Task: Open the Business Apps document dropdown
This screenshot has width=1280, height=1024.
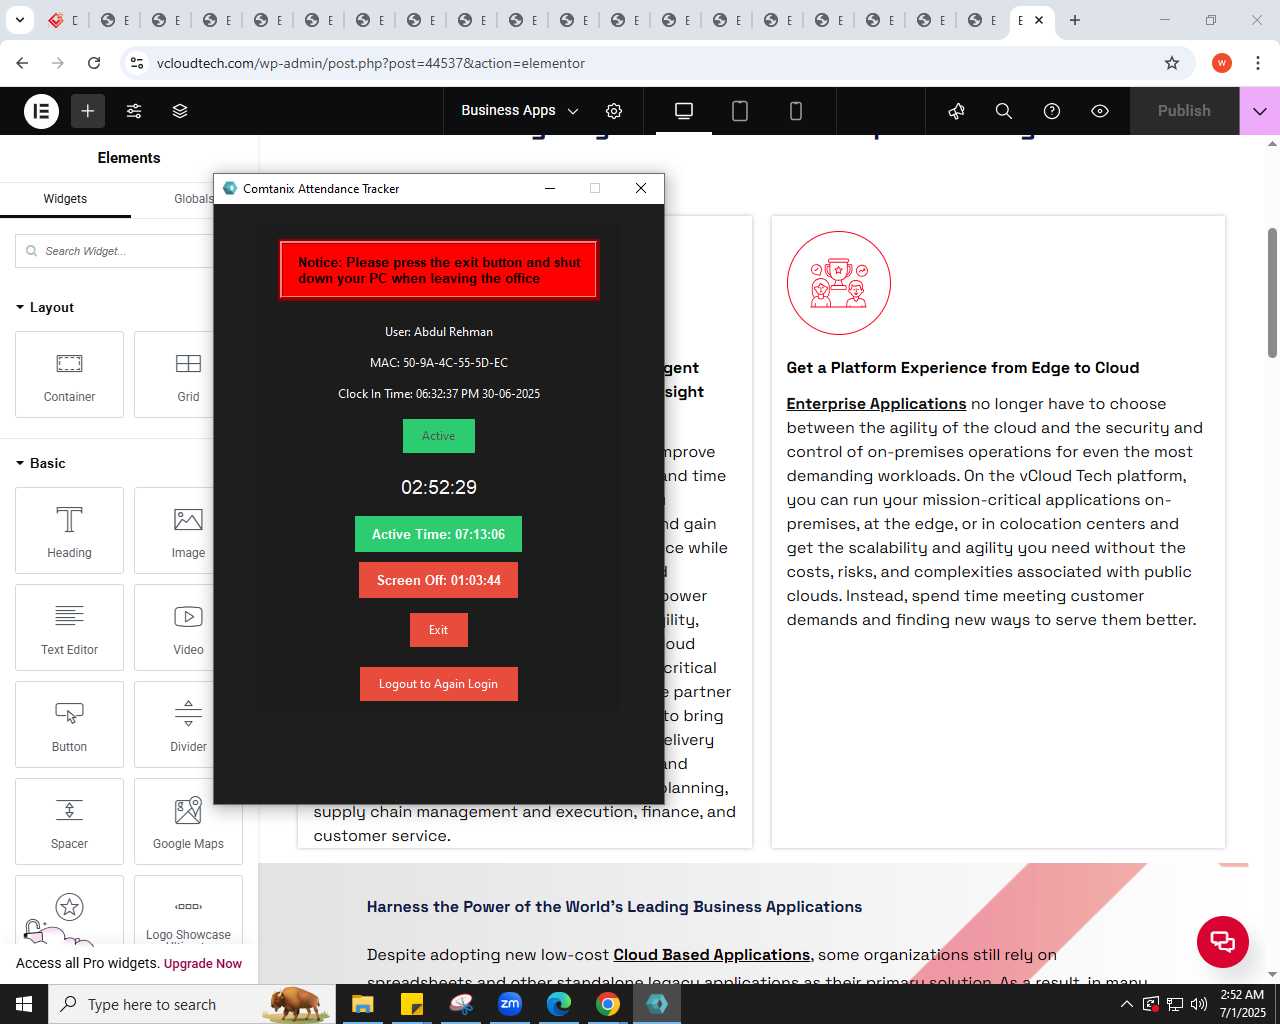Action: click(519, 111)
